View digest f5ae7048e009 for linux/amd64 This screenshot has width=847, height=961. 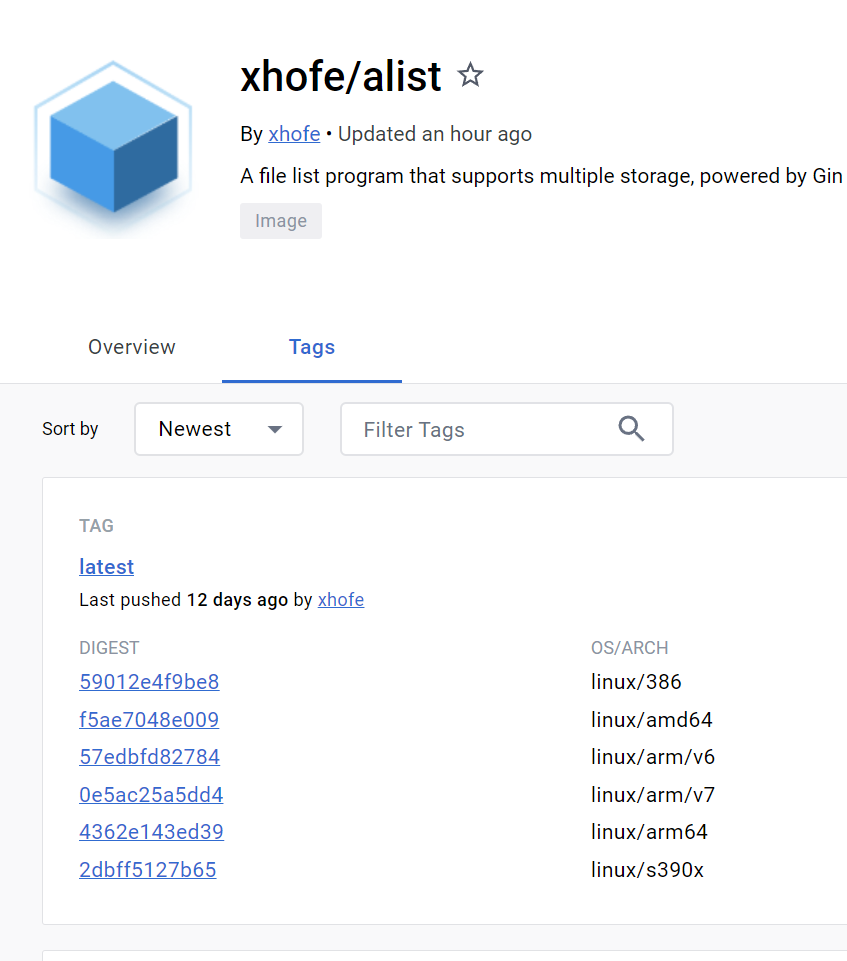tap(148, 719)
